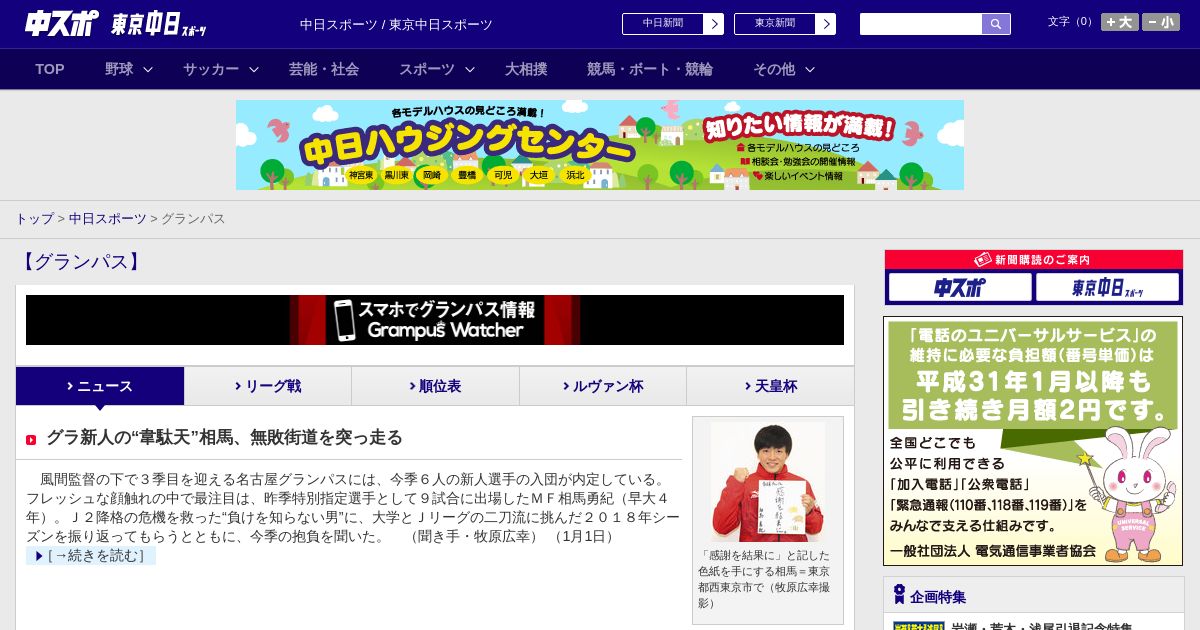1200x630 pixels.
Task: Click 中スポ subscription guide button
Action: point(960,288)
